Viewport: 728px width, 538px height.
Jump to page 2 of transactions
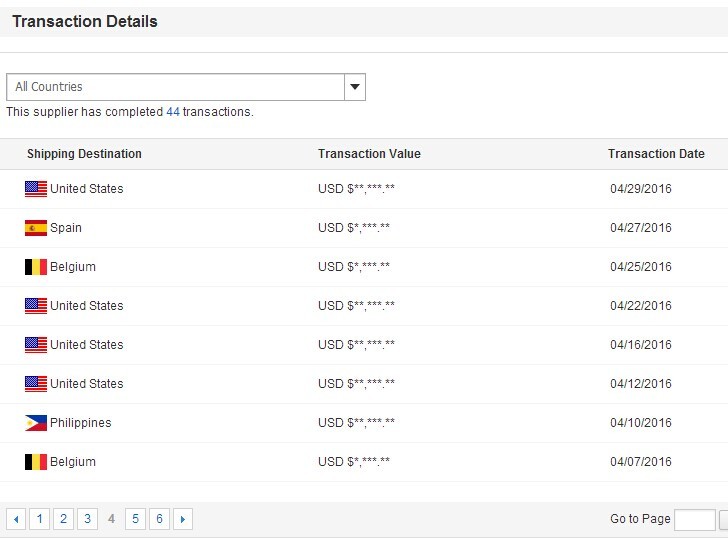(x=63, y=519)
